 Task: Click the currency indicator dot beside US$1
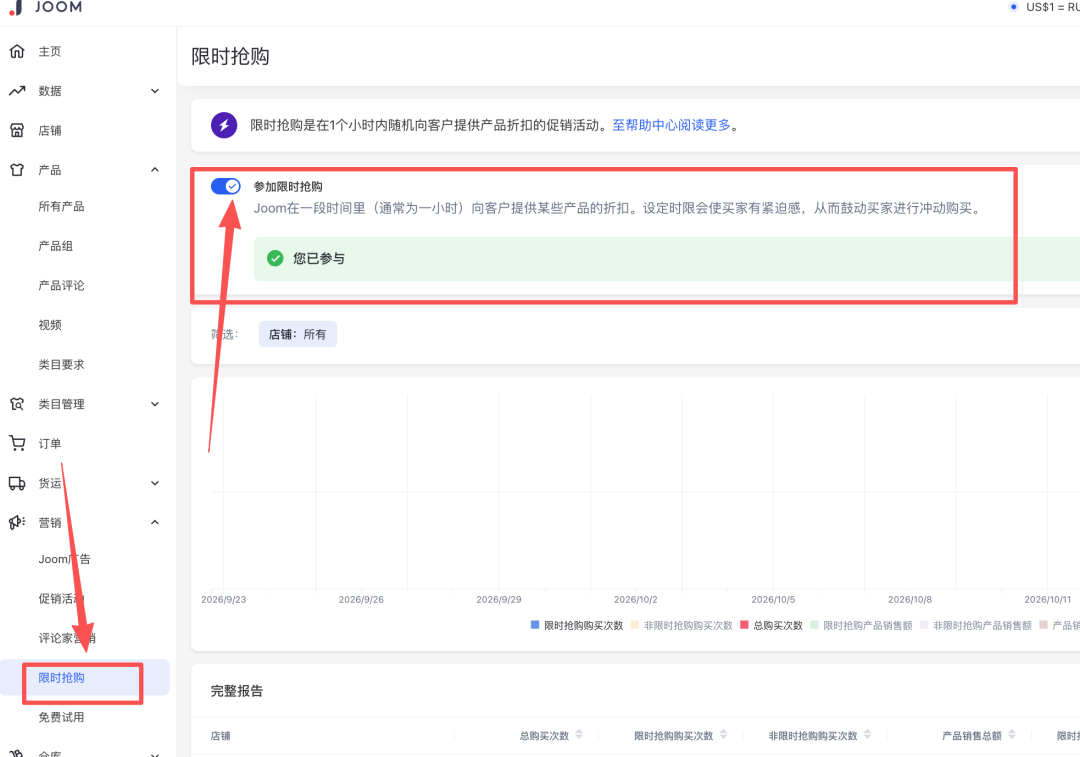click(1013, 7)
